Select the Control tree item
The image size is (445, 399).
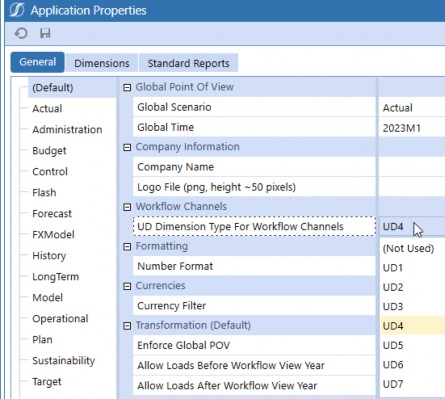click(50, 172)
